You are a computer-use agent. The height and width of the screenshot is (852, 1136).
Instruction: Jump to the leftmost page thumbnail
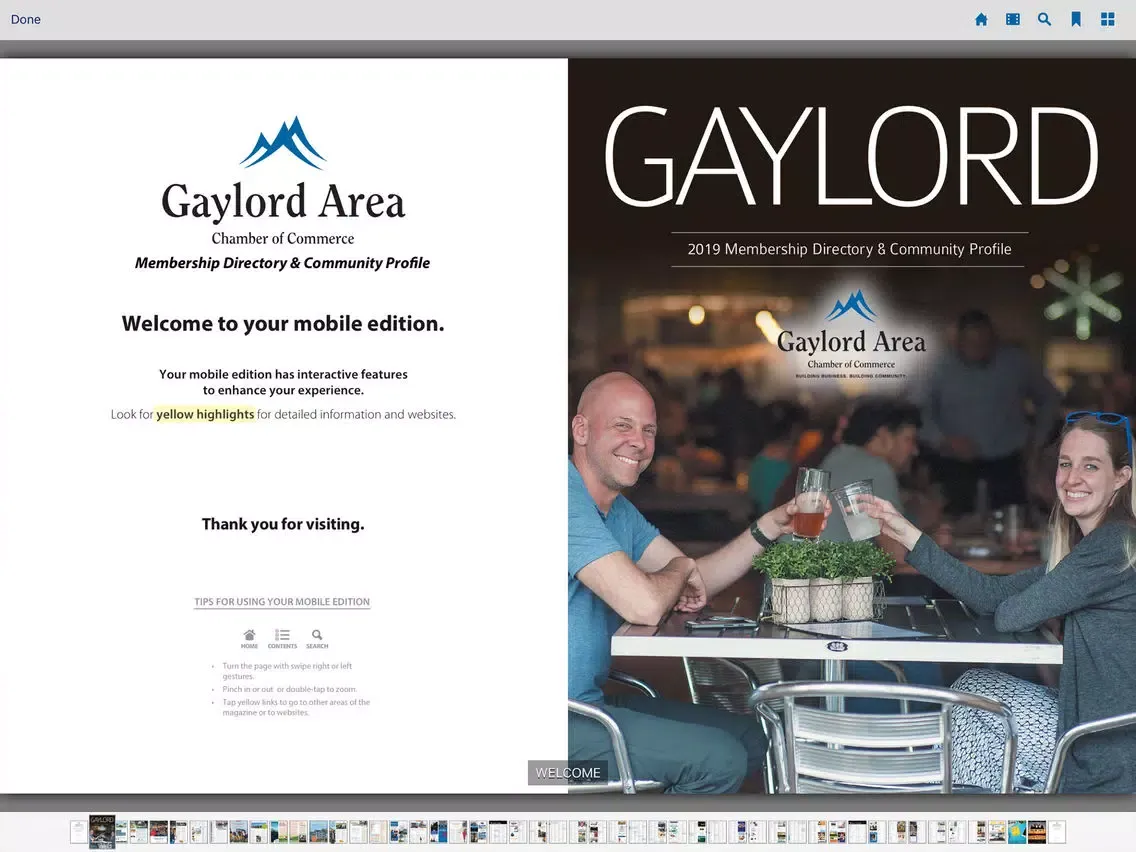79,832
